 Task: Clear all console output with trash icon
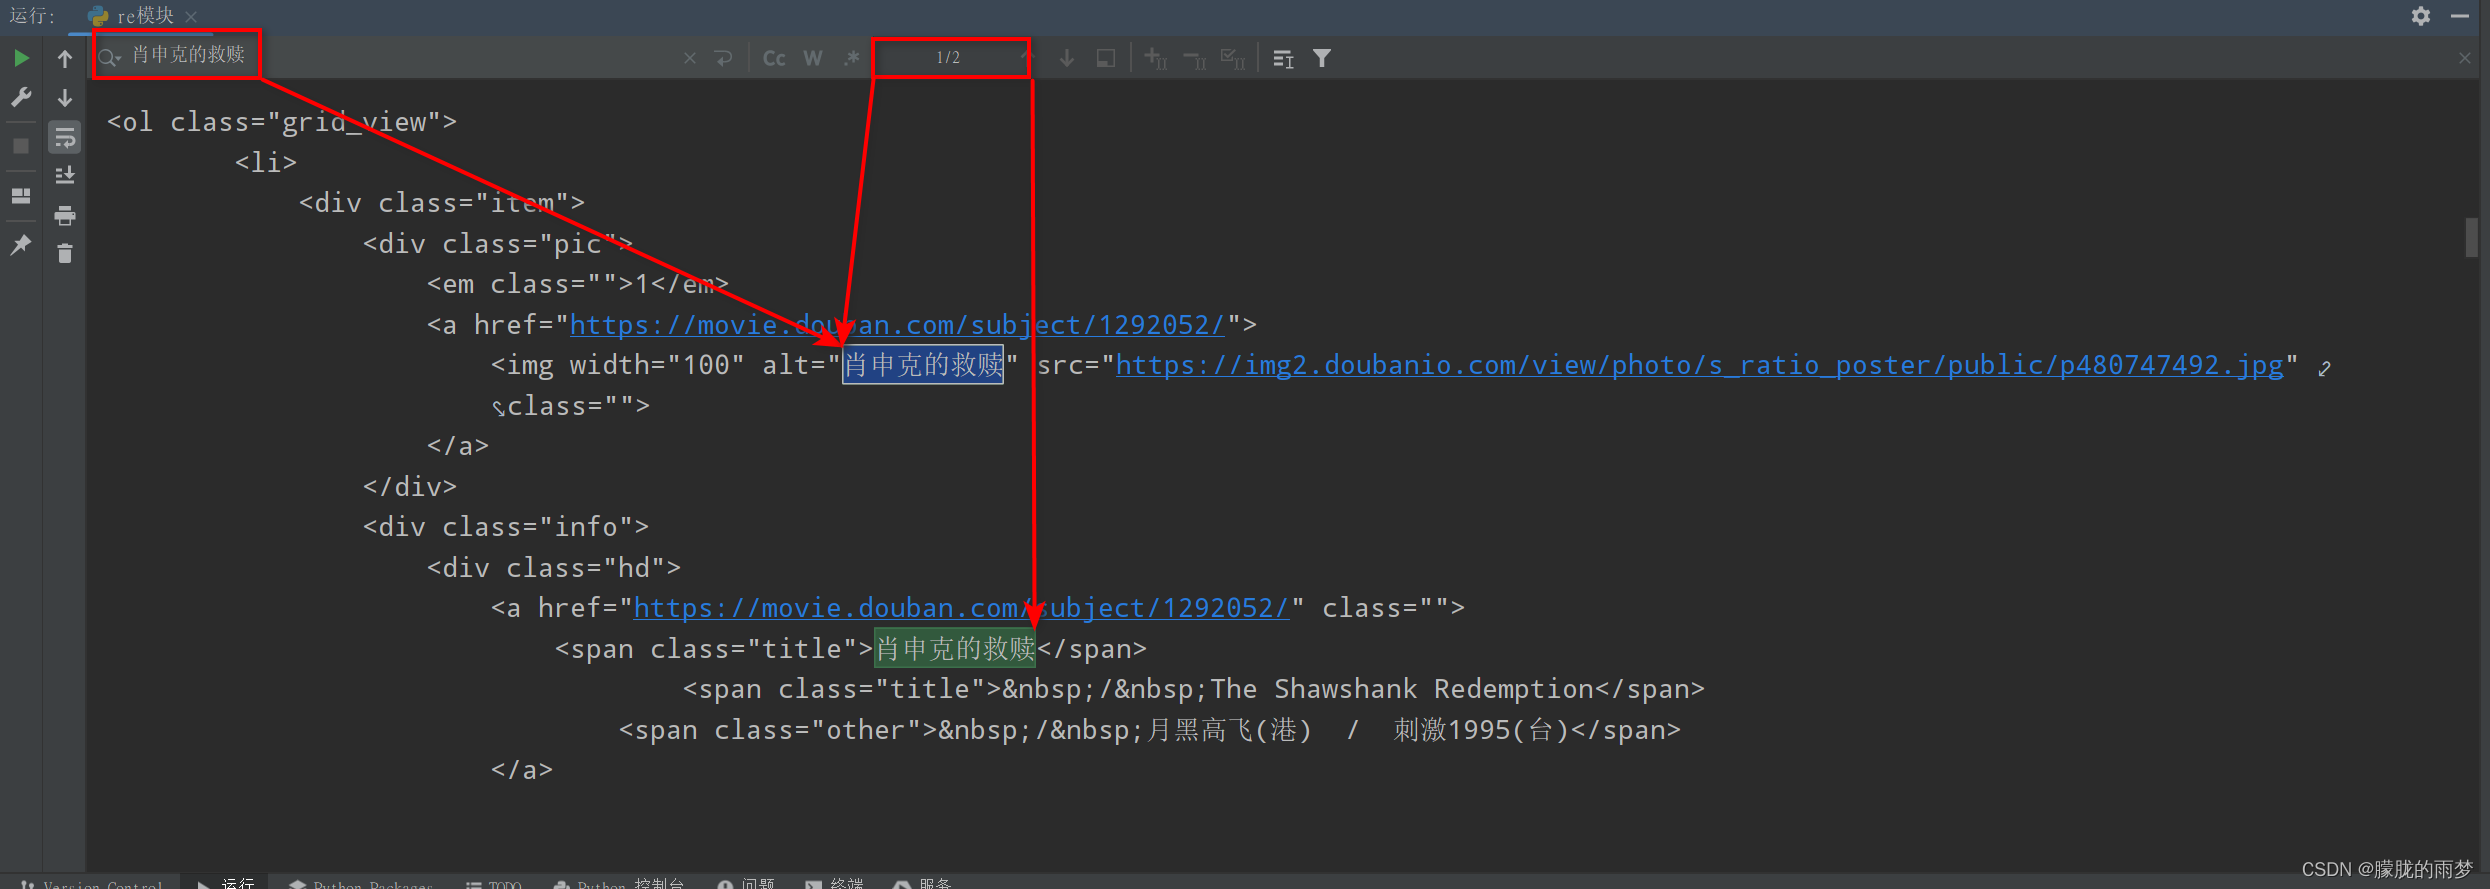pyautogui.click(x=65, y=253)
